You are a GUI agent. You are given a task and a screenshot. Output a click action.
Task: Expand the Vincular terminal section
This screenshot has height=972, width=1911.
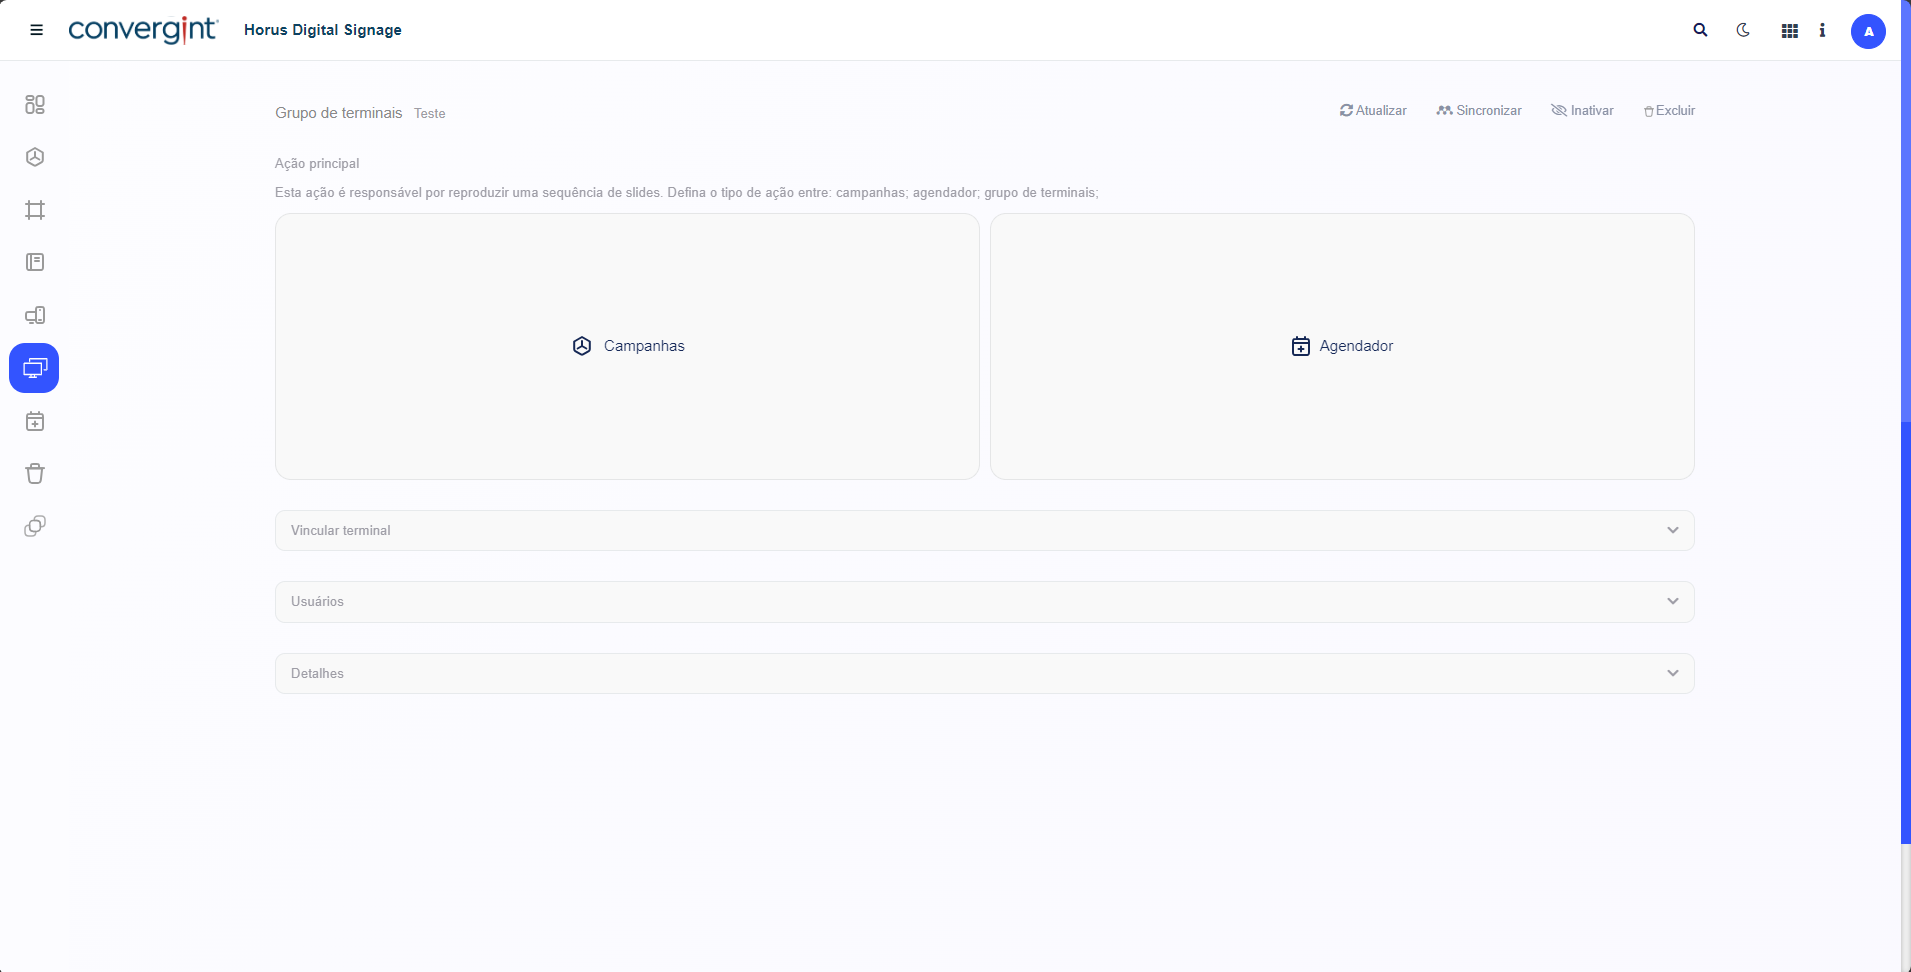984,530
